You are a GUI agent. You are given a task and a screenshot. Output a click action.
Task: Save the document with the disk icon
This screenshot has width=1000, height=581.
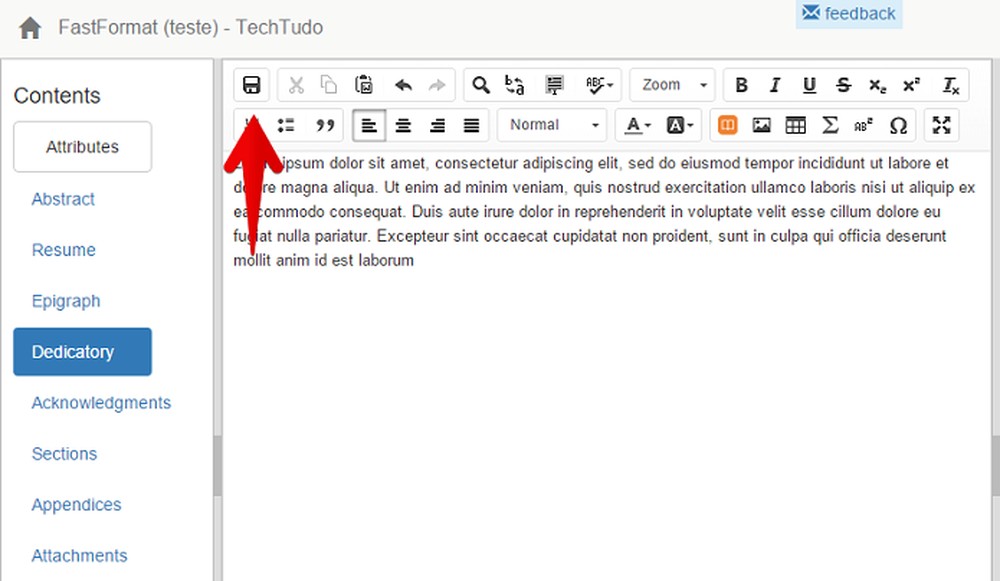point(250,84)
